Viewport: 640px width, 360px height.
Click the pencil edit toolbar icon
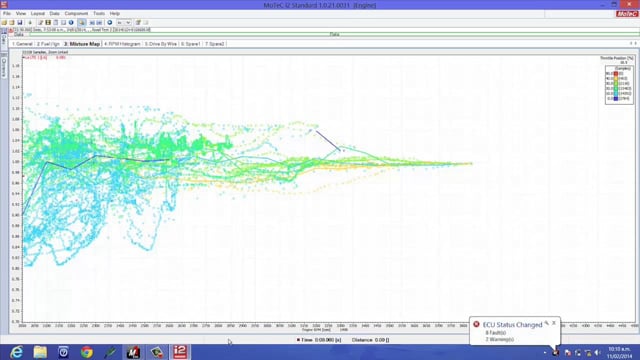(x=40, y=22)
